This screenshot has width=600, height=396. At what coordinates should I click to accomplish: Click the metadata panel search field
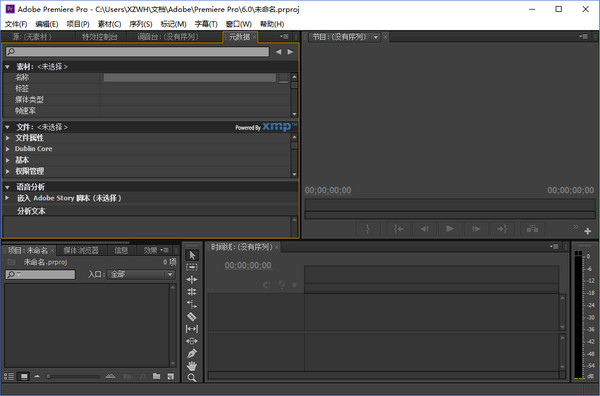pos(137,52)
